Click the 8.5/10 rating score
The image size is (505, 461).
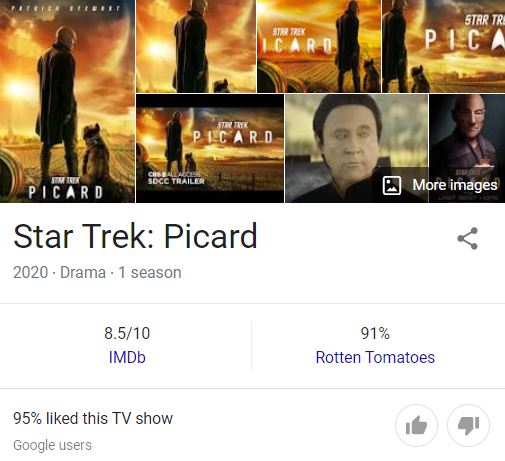click(127, 333)
